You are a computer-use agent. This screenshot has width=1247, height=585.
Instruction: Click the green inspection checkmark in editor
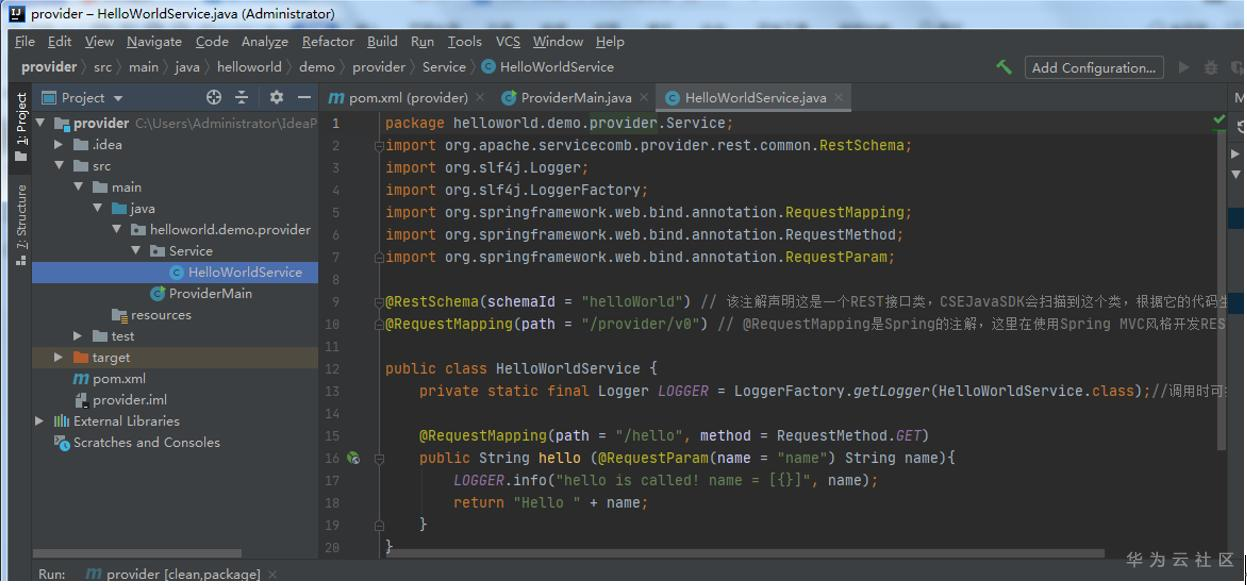tap(1219, 121)
